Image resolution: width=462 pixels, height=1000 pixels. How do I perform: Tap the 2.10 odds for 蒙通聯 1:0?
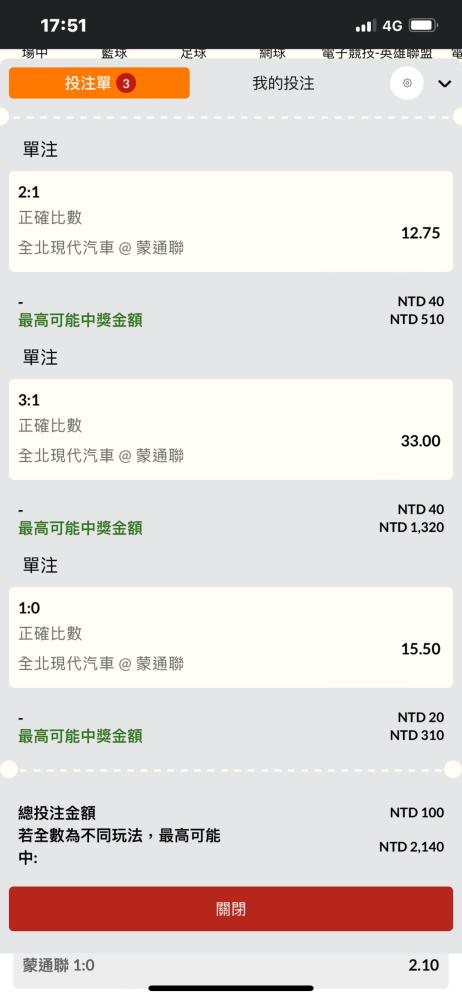pyautogui.click(x=424, y=965)
